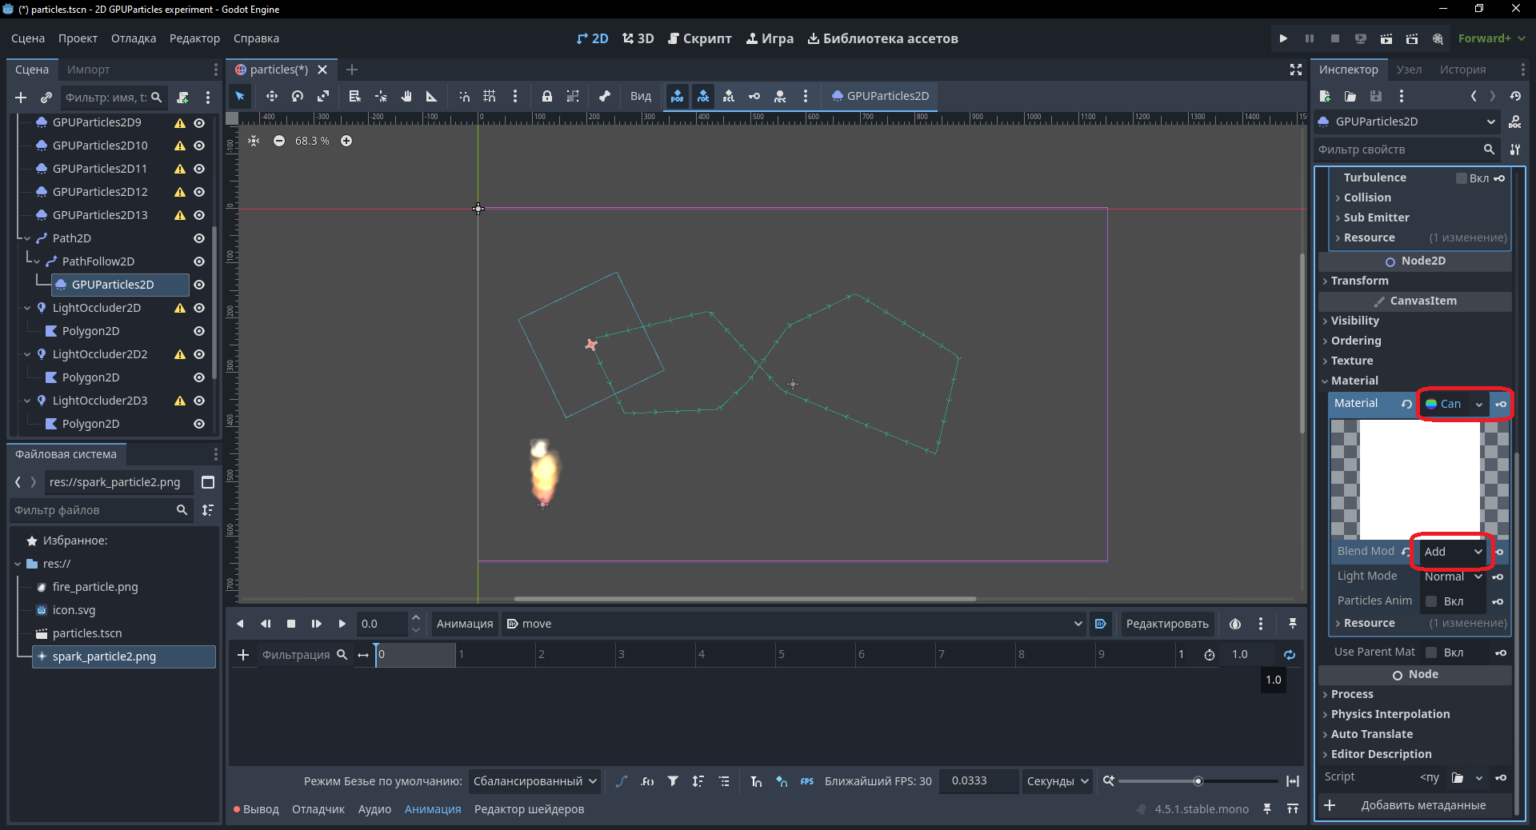Image resolution: width=1536 pixels, height=830 pixels.
Task: Click the Lock selected node icon
Action: (547, 96)
